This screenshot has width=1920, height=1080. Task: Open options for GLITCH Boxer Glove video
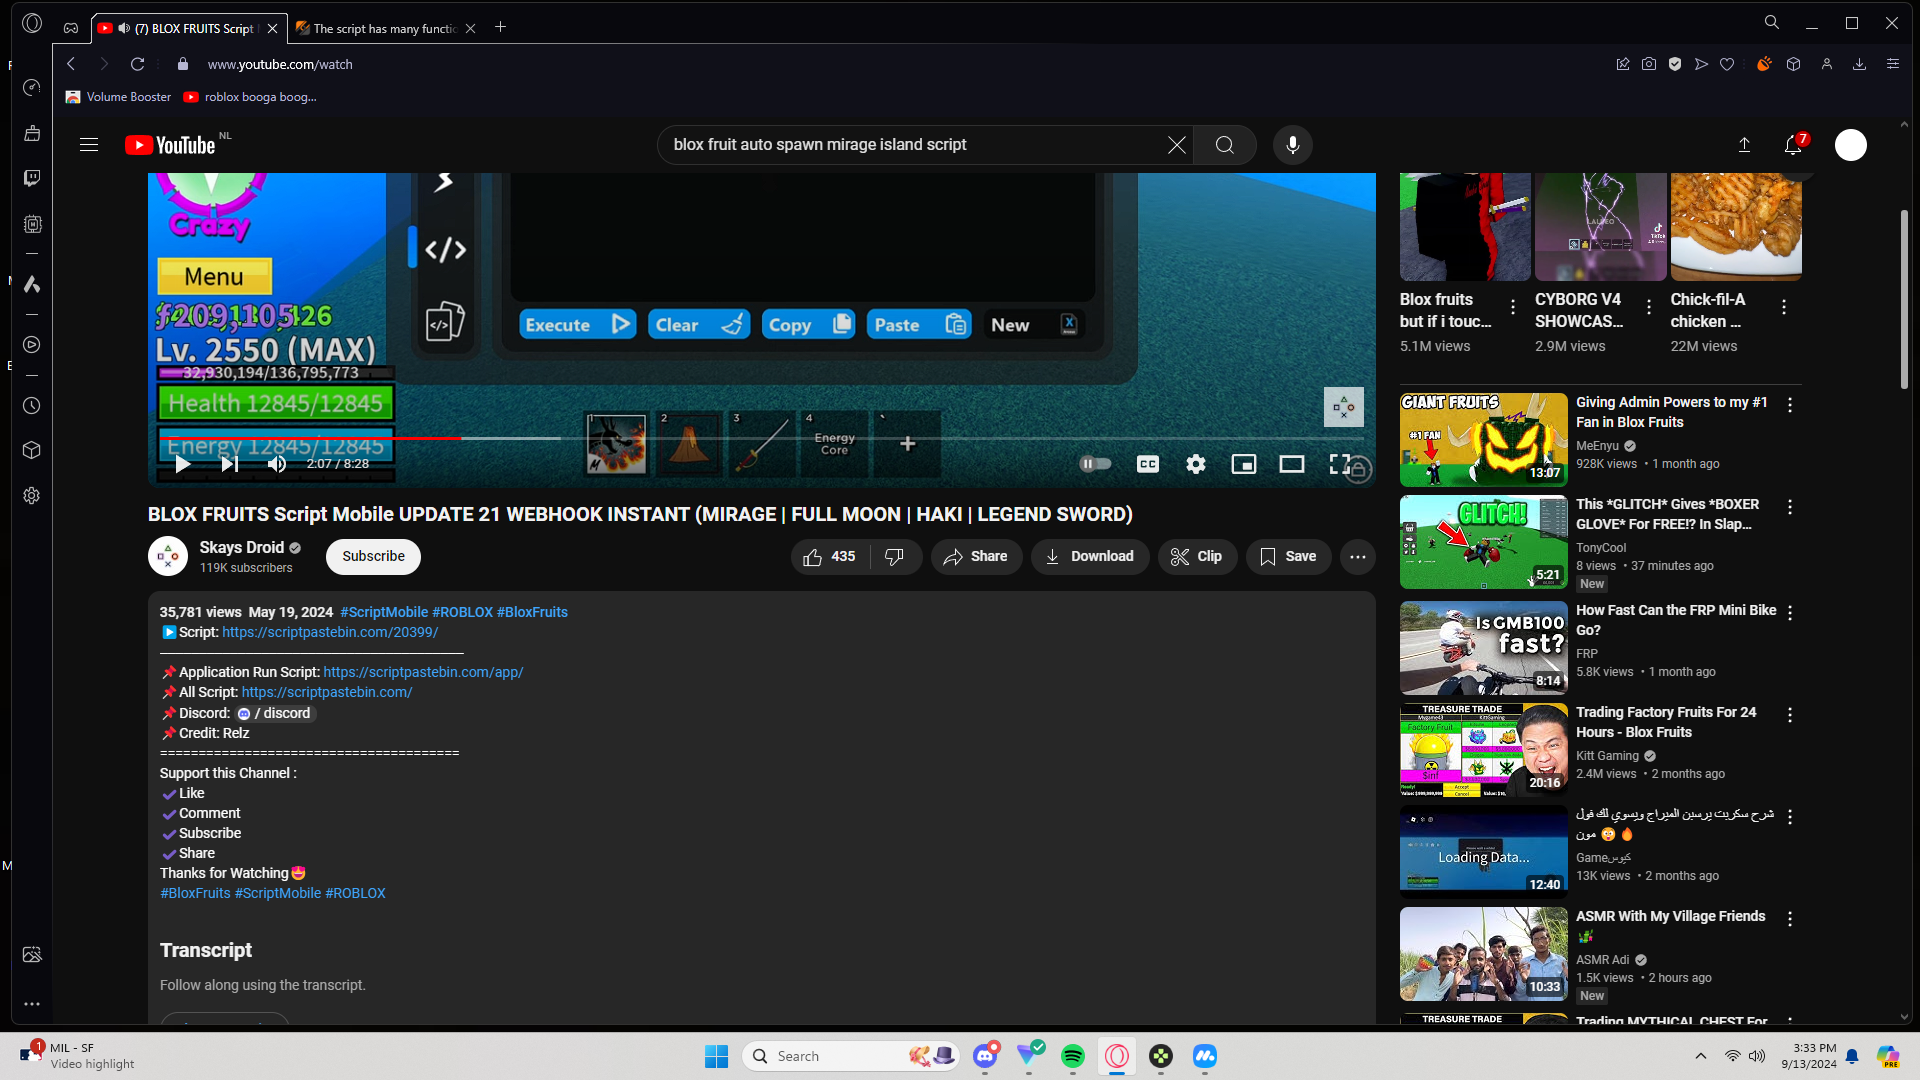click(1790, 508)
